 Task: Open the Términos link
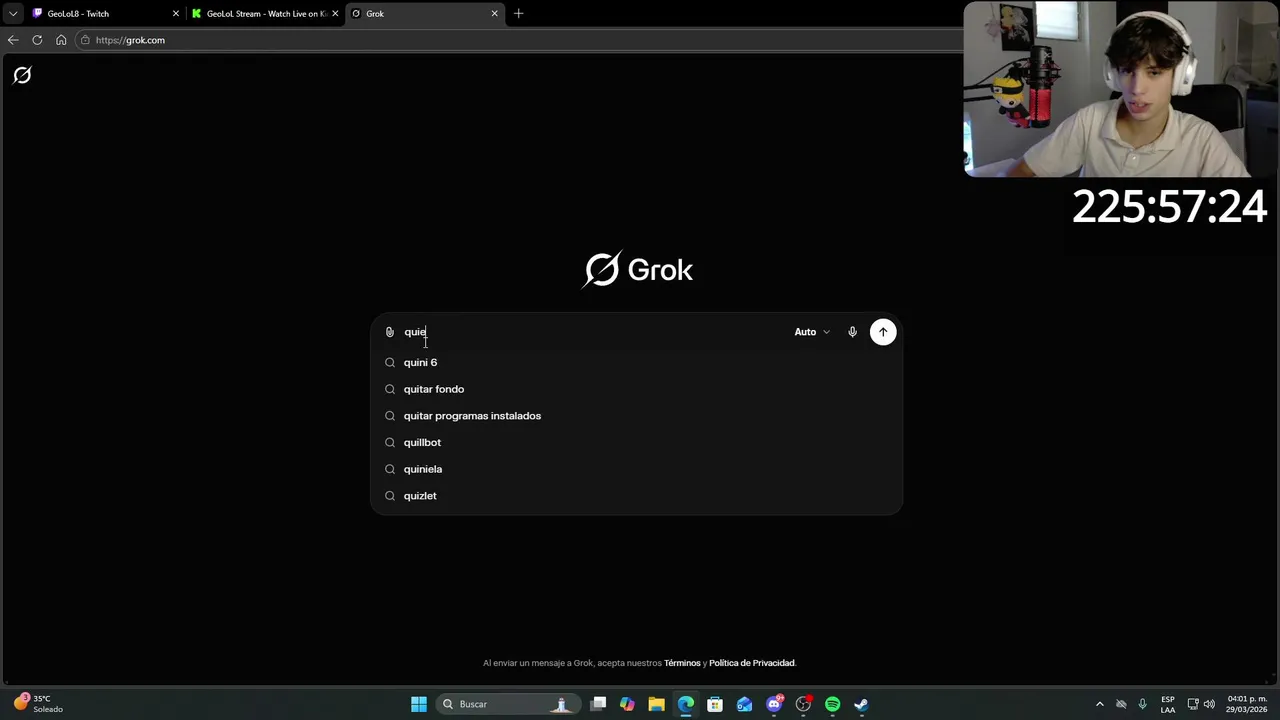[682, 663]
